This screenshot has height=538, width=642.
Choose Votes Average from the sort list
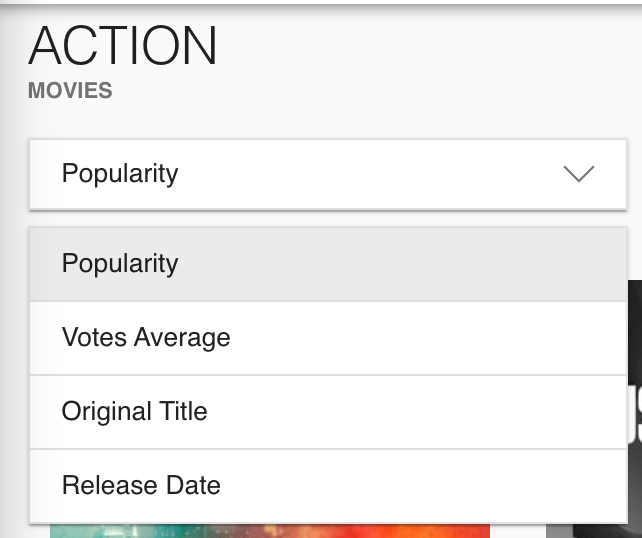coord(328,338)
